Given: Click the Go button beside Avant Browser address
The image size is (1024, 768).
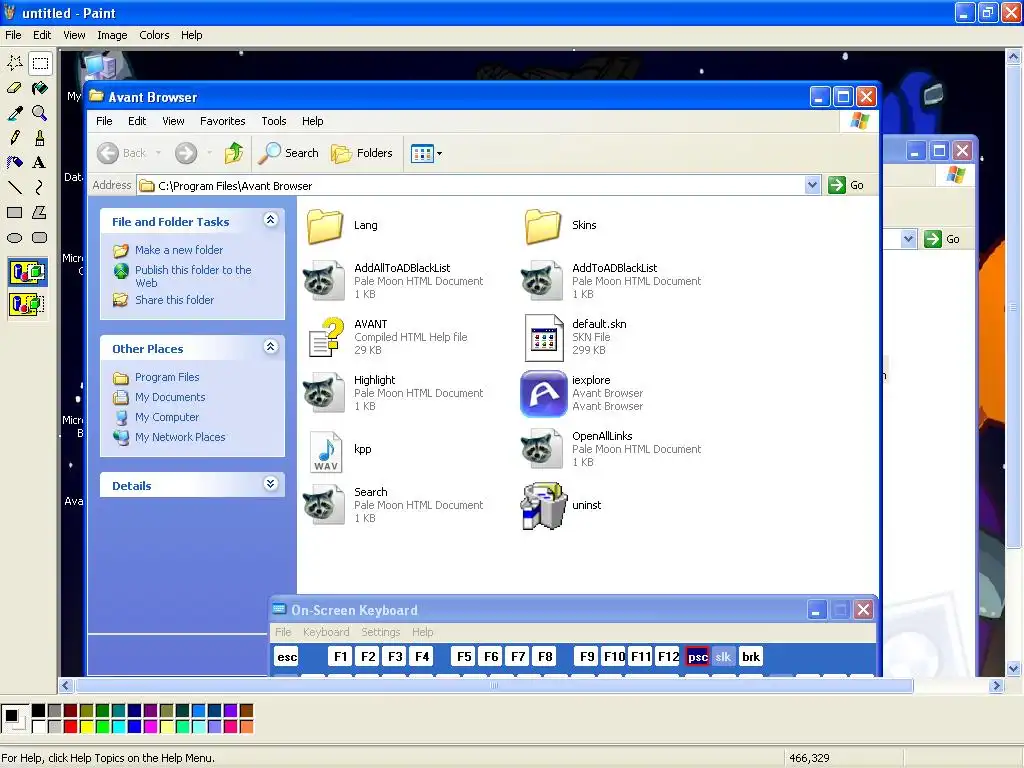Looking at the screenshot, I should click(x=846, y=185).
